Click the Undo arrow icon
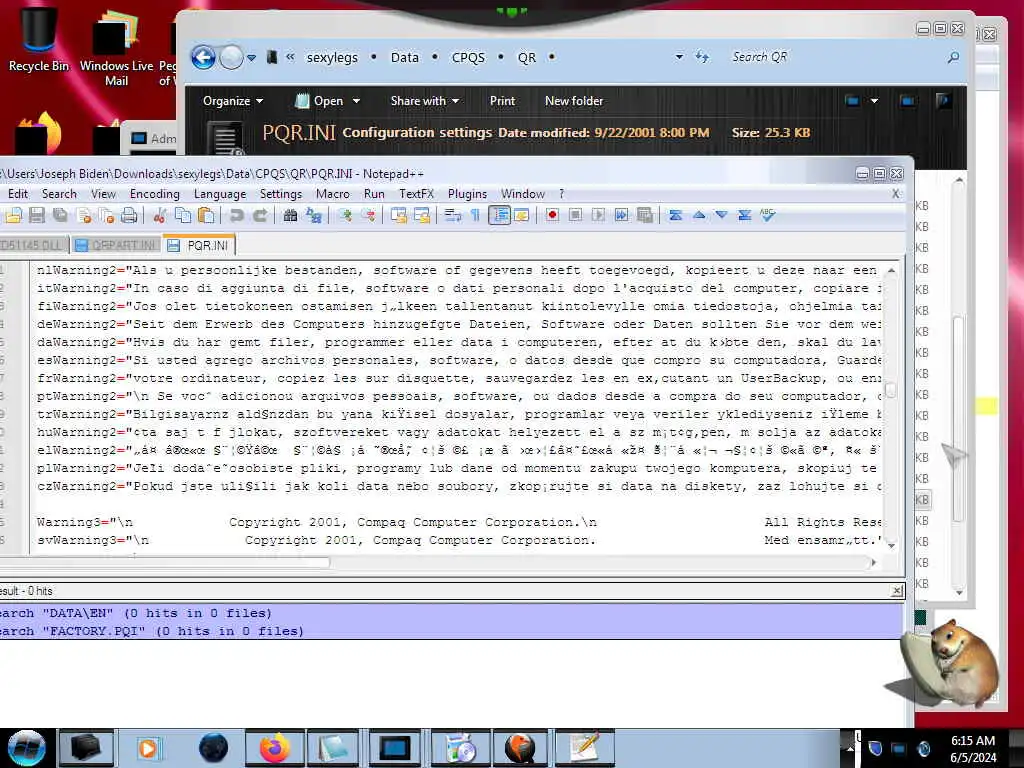 coord(236,215)
